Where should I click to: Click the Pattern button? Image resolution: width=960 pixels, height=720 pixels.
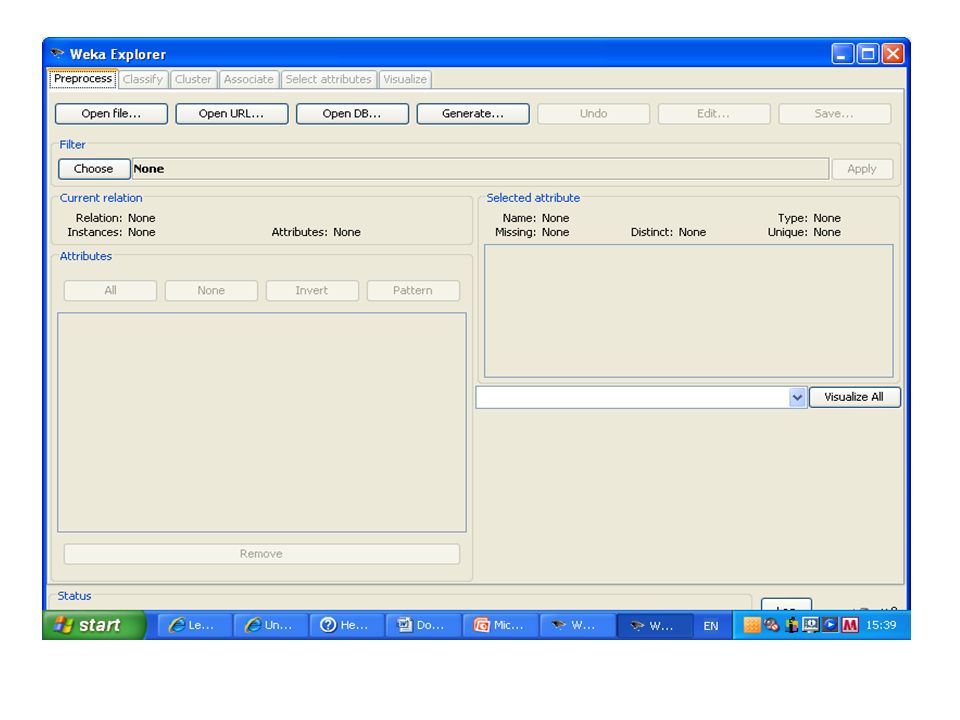coord(413,291)
